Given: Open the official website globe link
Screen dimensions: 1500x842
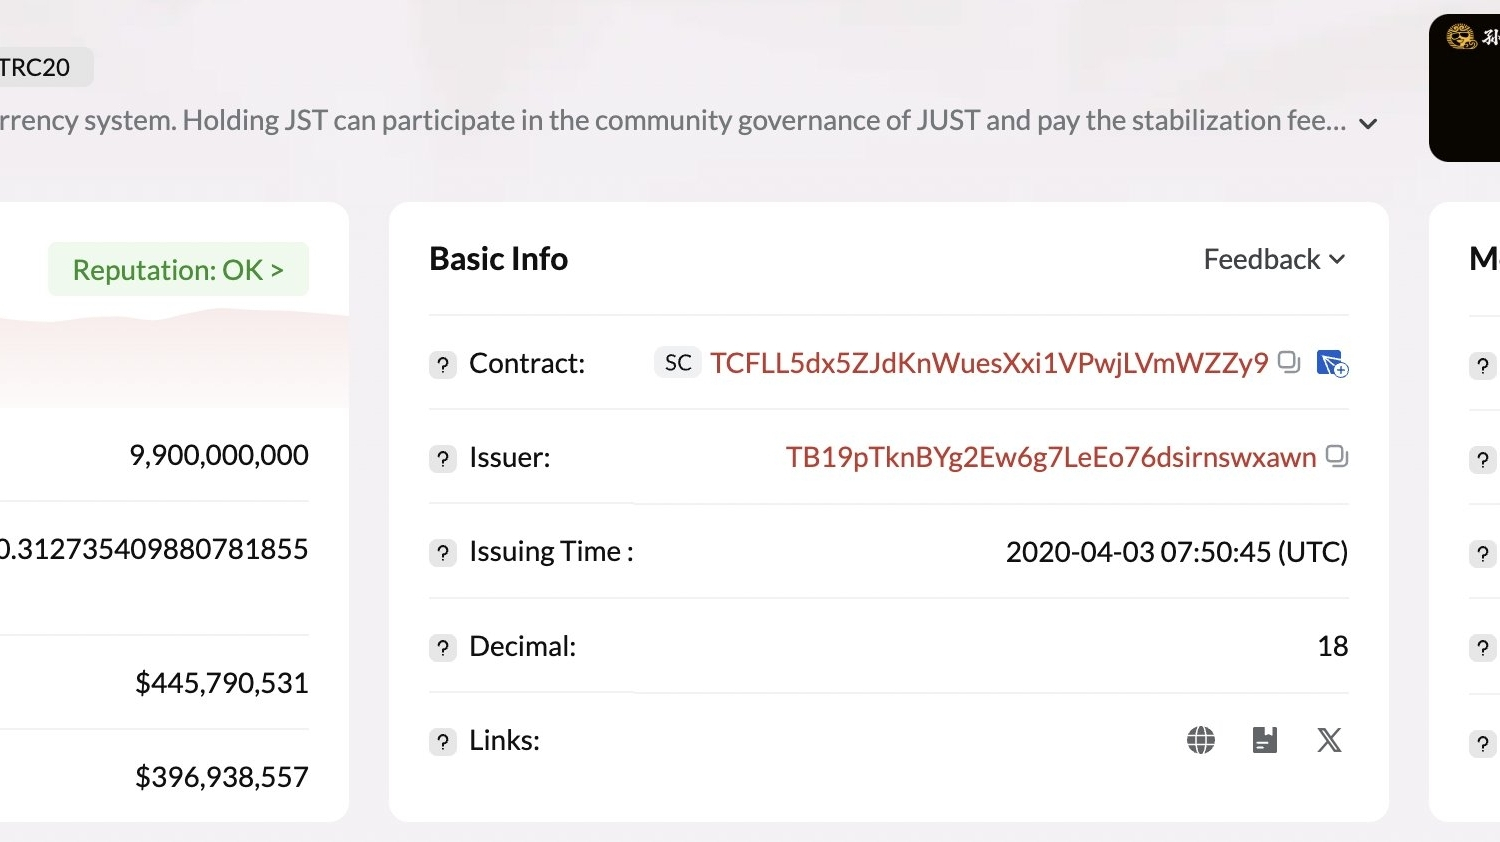Looking at the screenshot, I should coord(1201,740).
